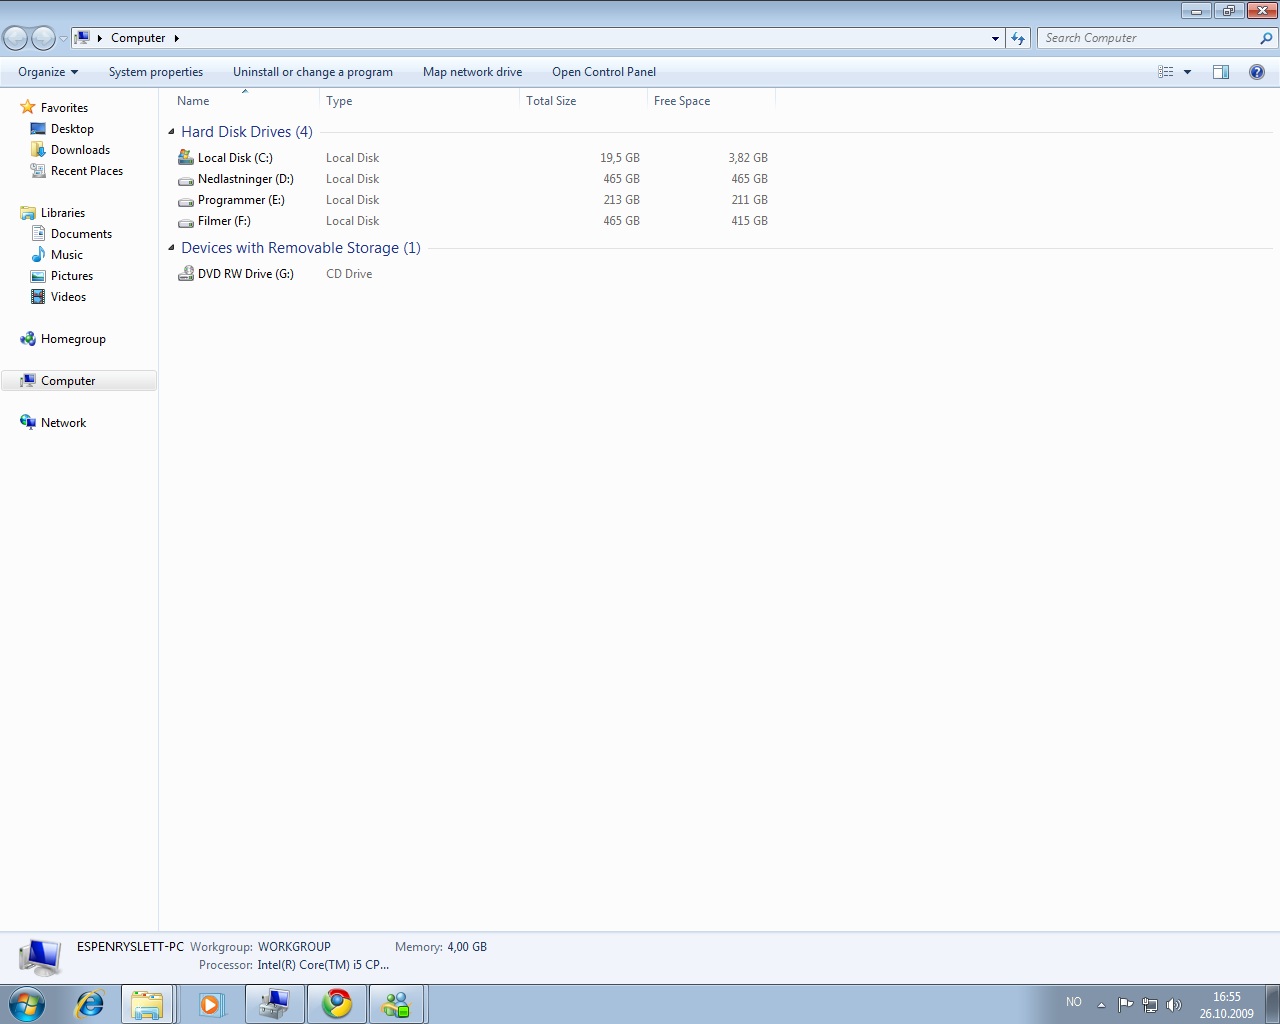Expand the breadcrumb arrow after Computer

click(177, 38)
